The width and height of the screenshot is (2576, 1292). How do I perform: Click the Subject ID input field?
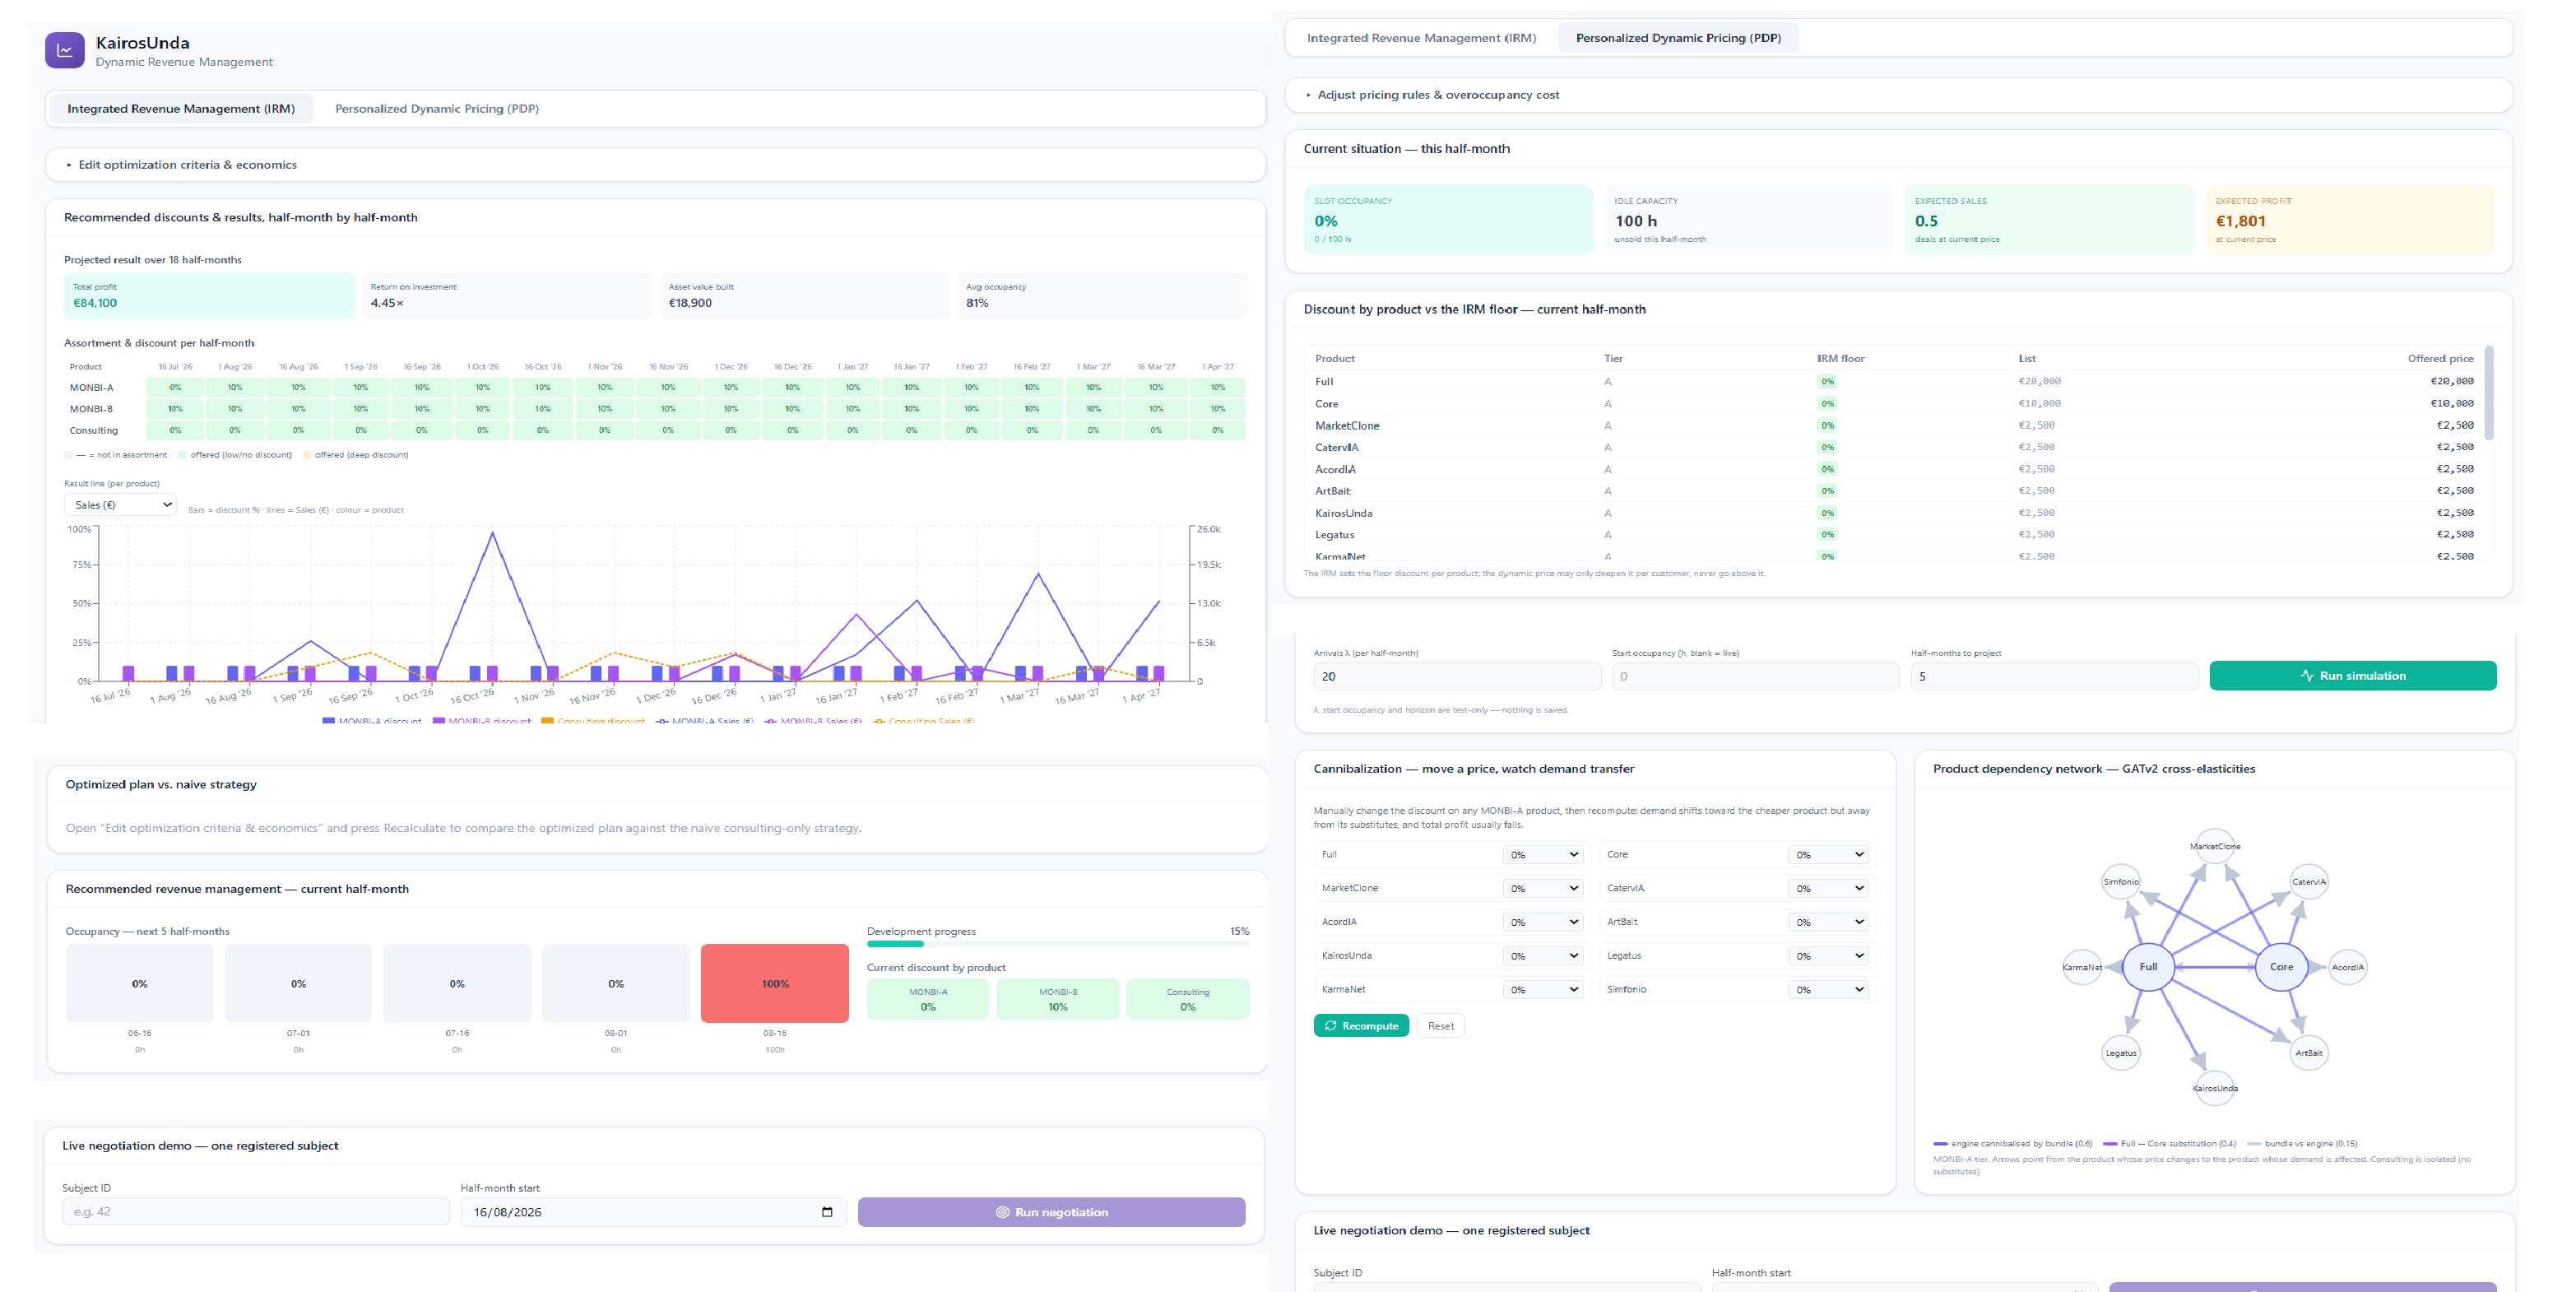click(x=256, y=1212)
